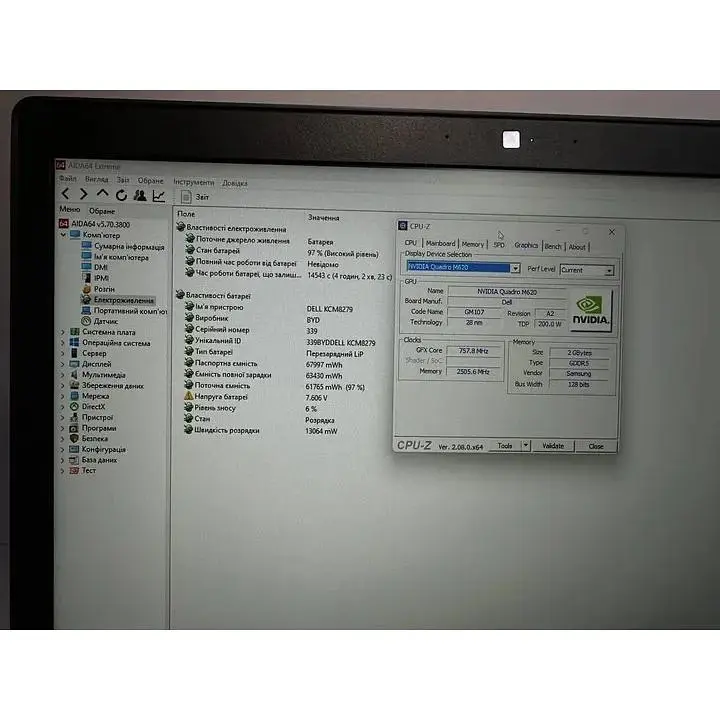Click the Forward arrow in AIDA64 toolbar
The width and height of the screenshot is (720, 720).
tap(83, 194)
